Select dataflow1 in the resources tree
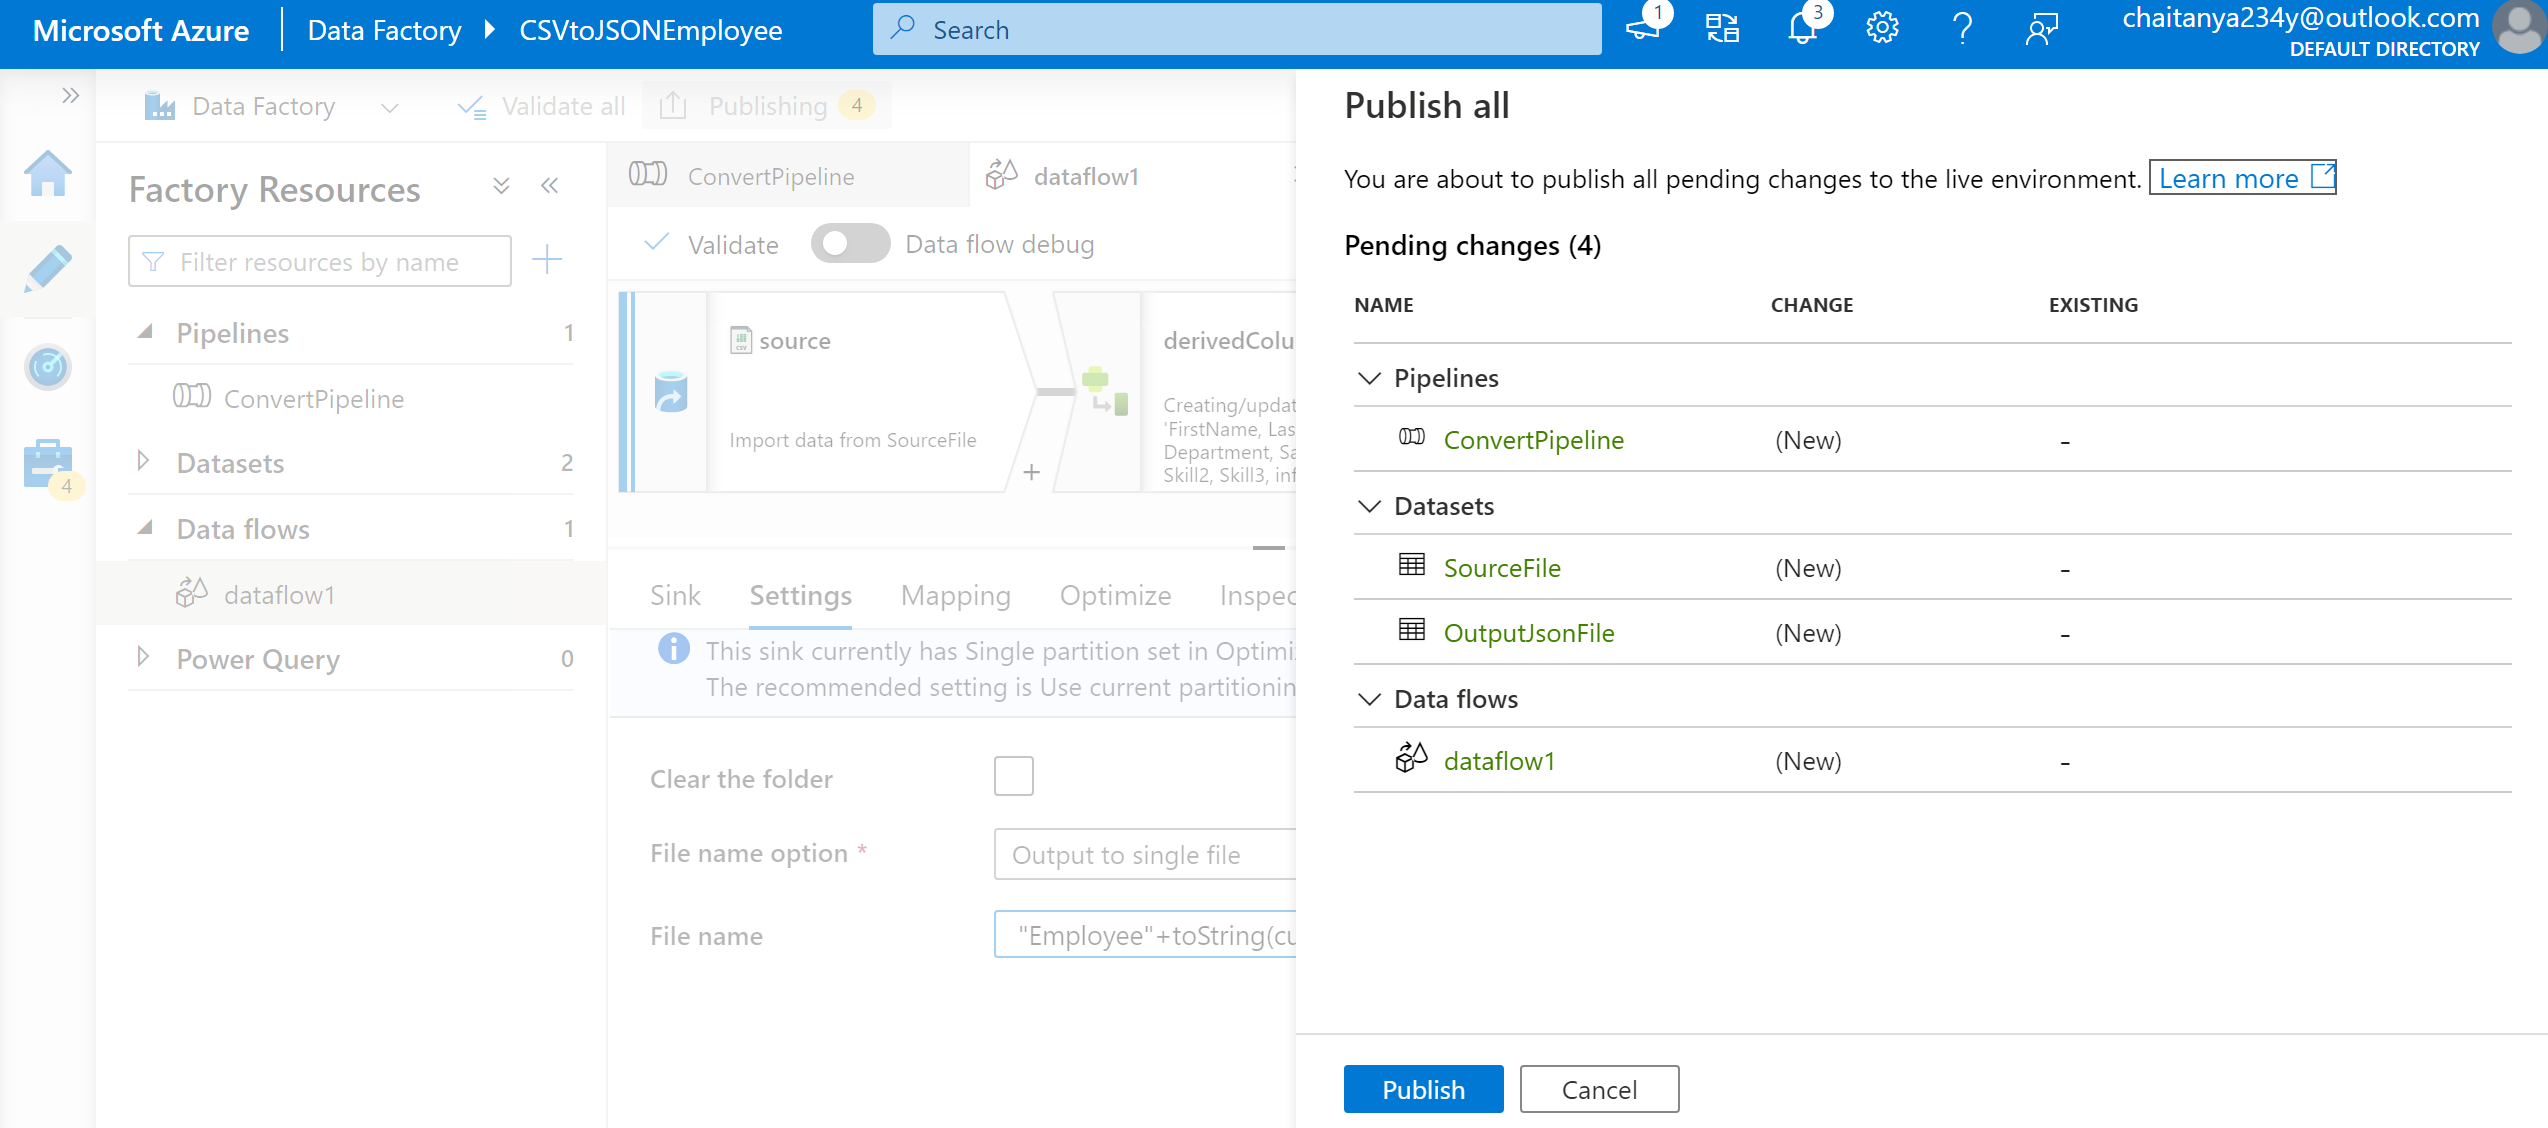Screen dimensions: 2548x1128 pos(352,594)
